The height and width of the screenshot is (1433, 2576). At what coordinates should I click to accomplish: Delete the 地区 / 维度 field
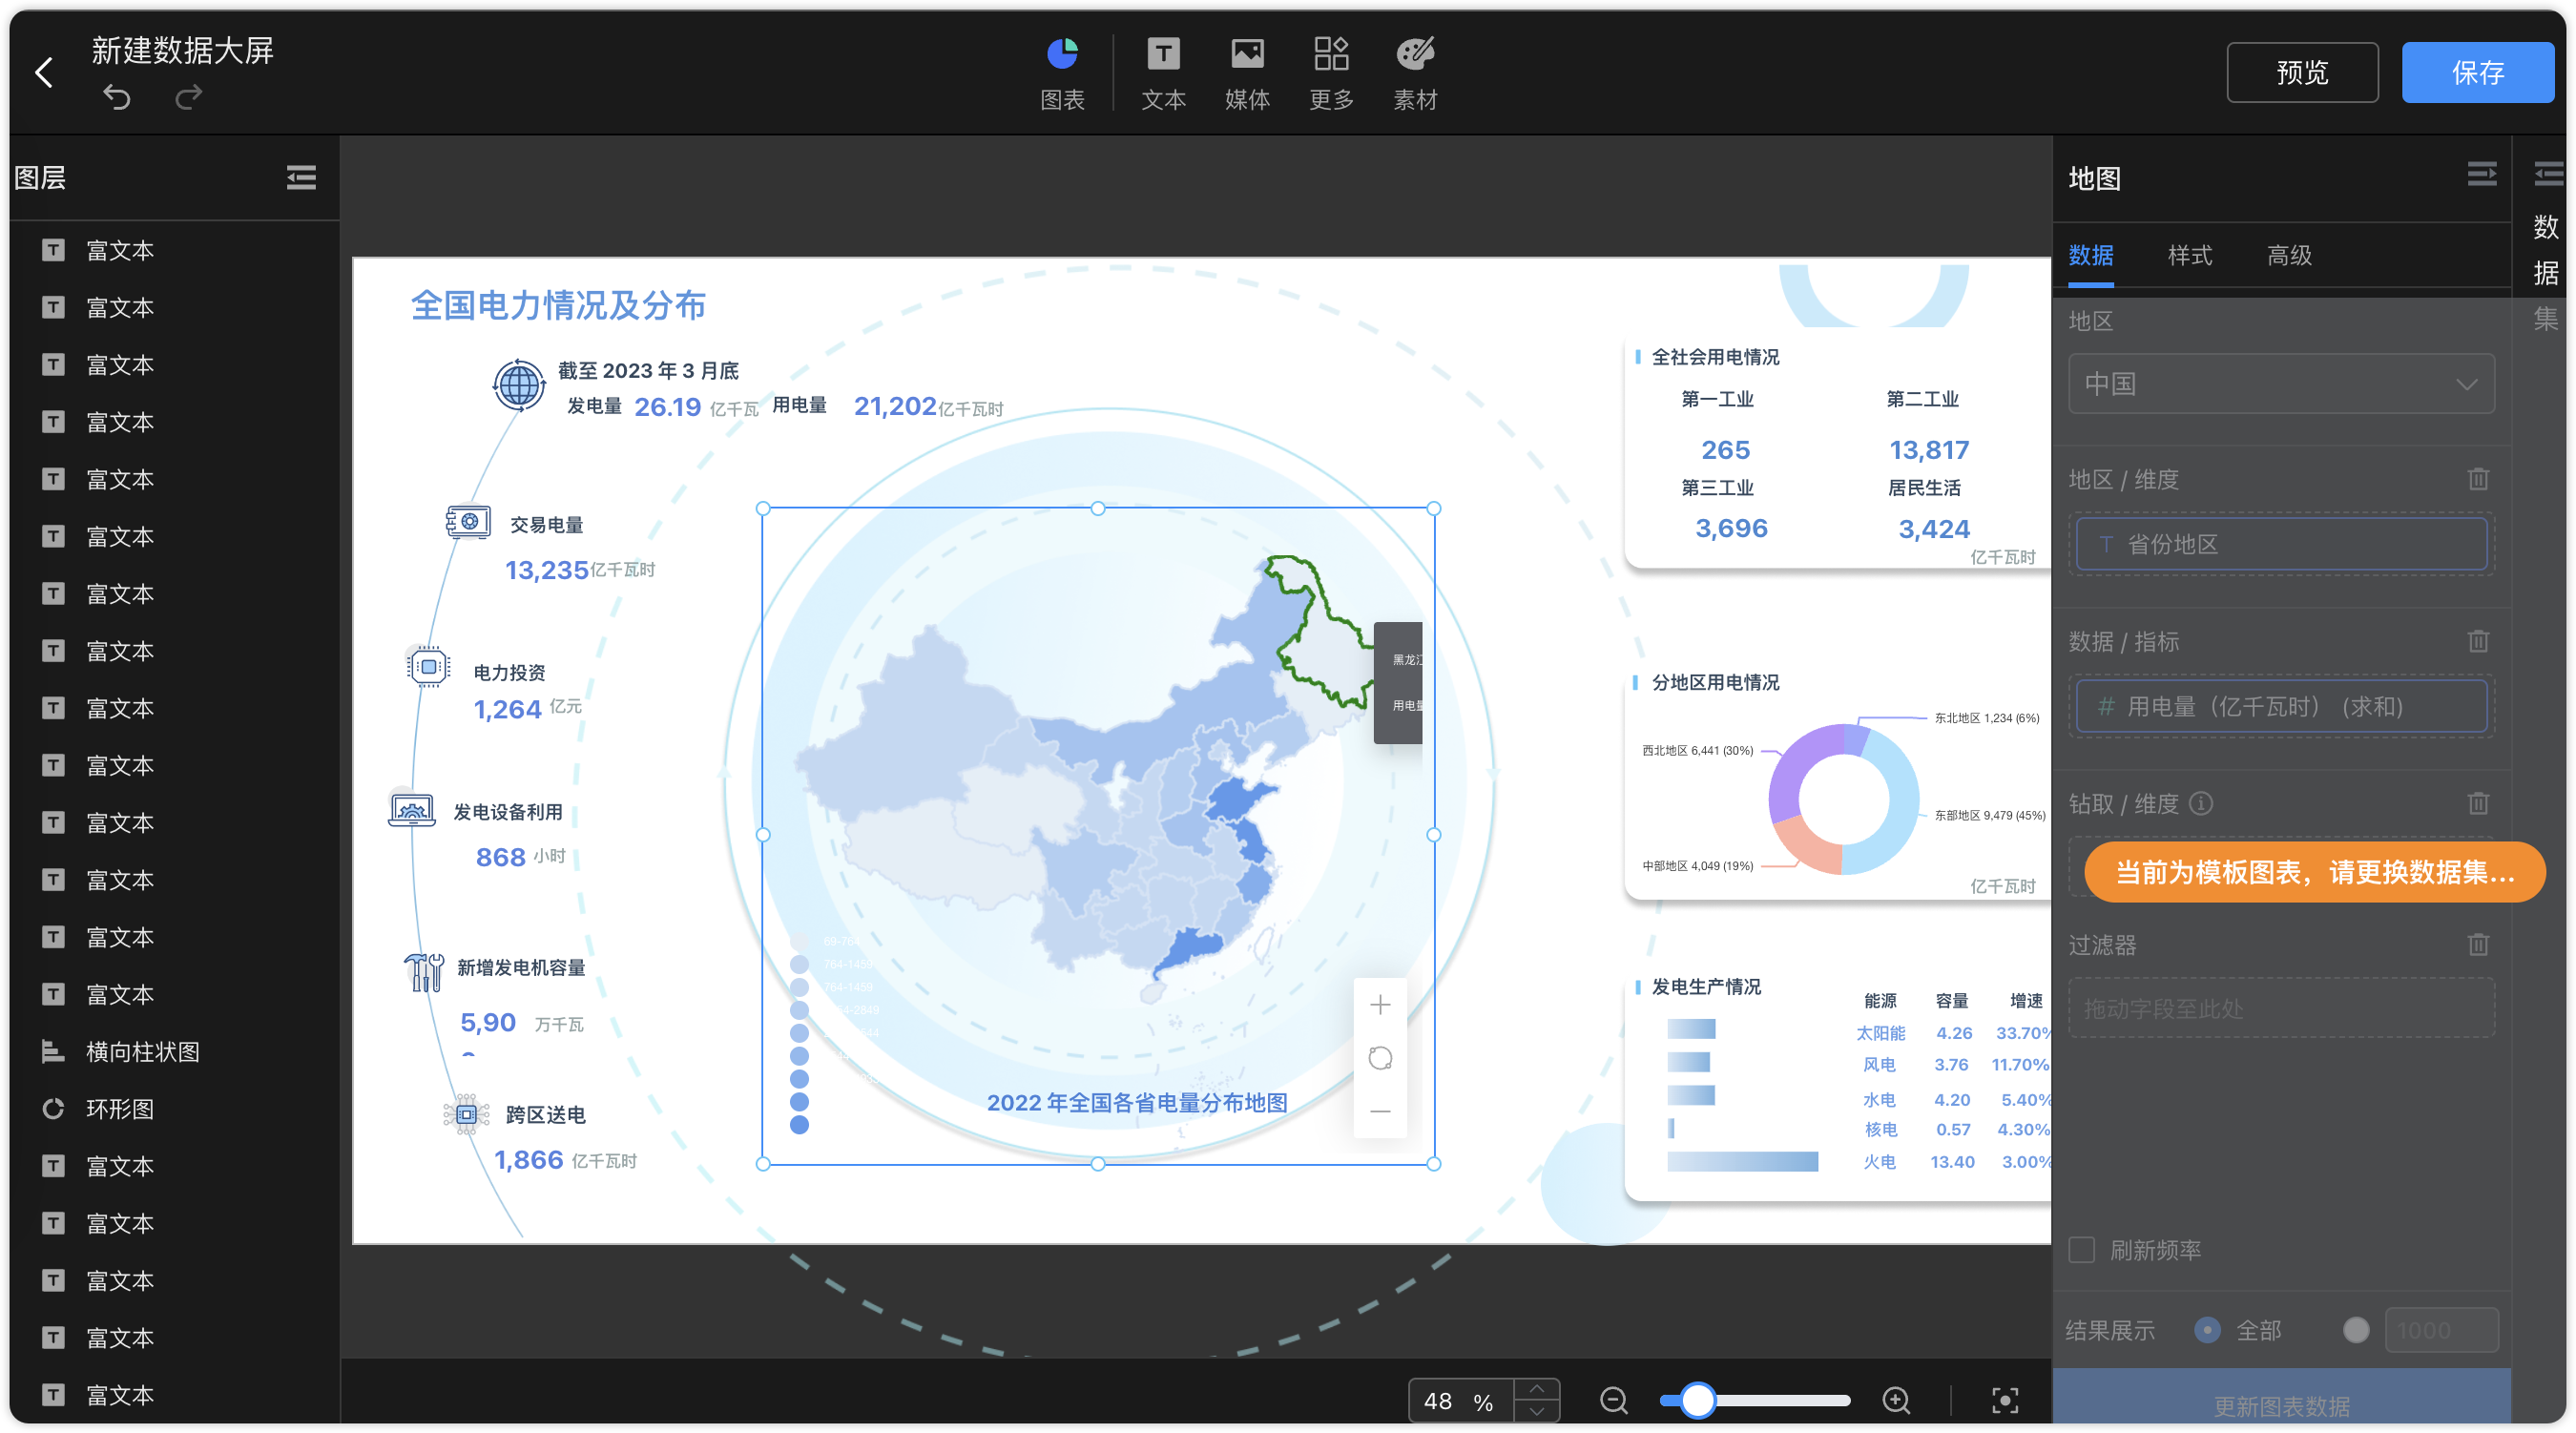pyautogui.click(x=2477, y=479)
